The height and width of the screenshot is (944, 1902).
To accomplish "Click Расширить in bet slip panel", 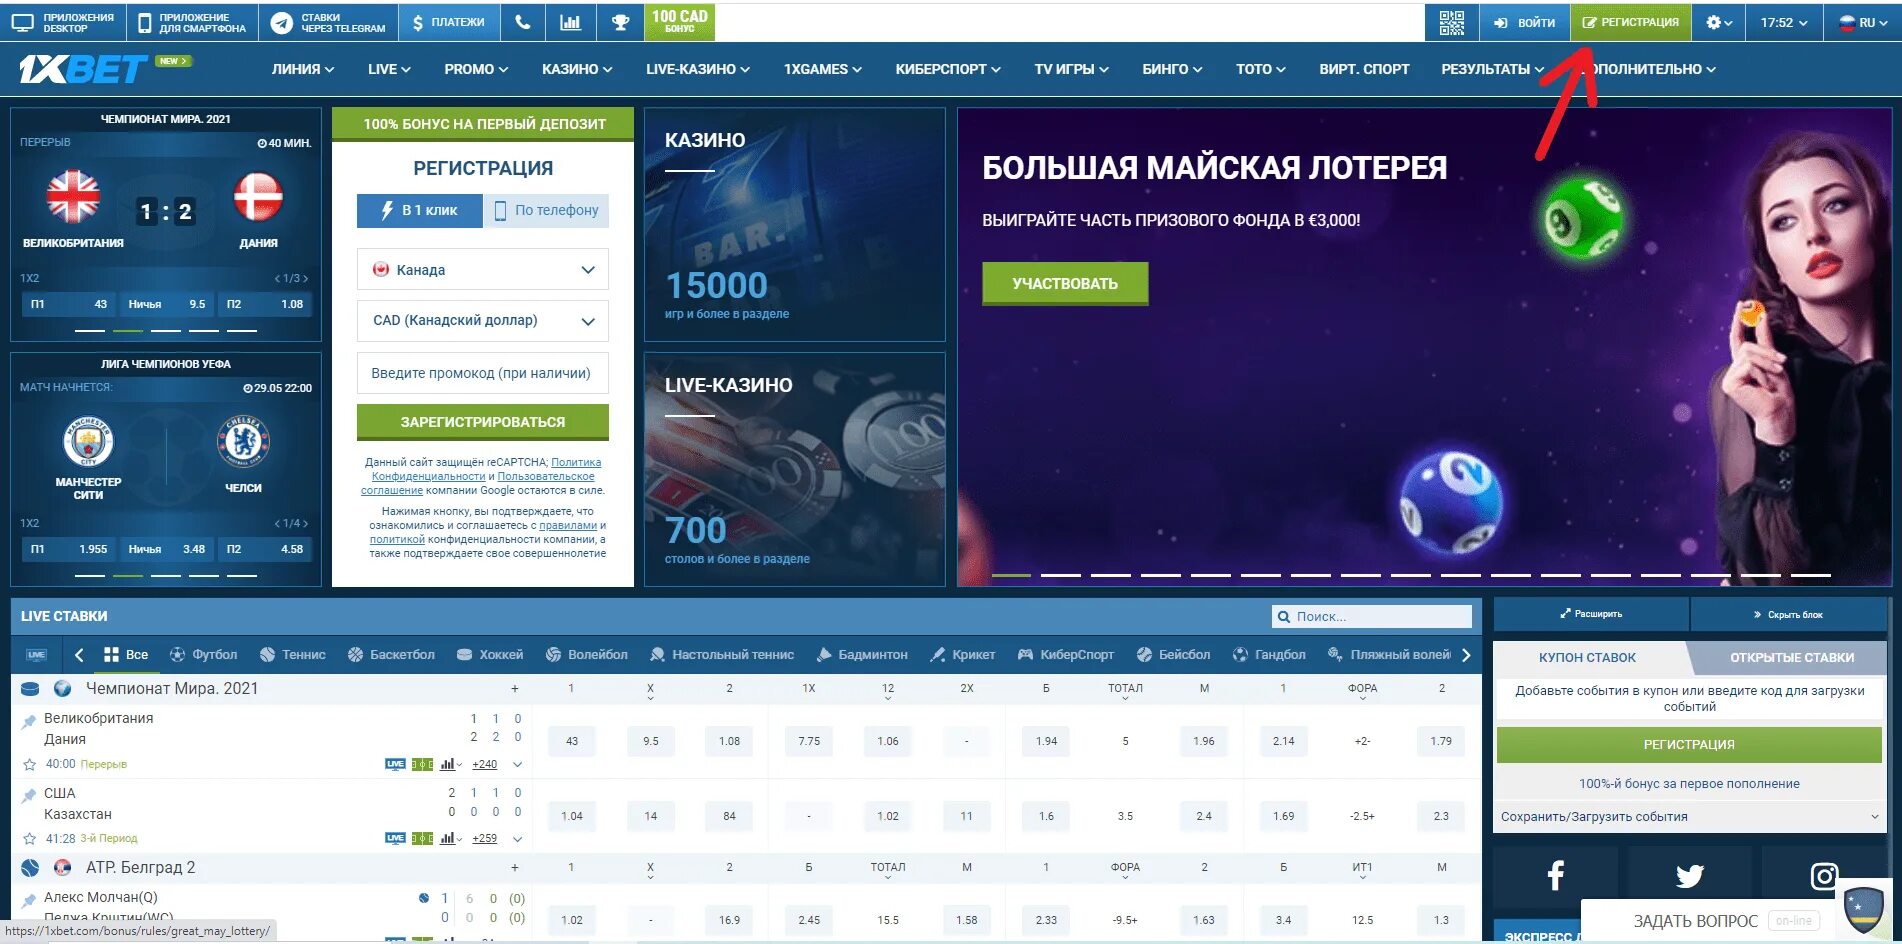I will [x=1591, y=614].
